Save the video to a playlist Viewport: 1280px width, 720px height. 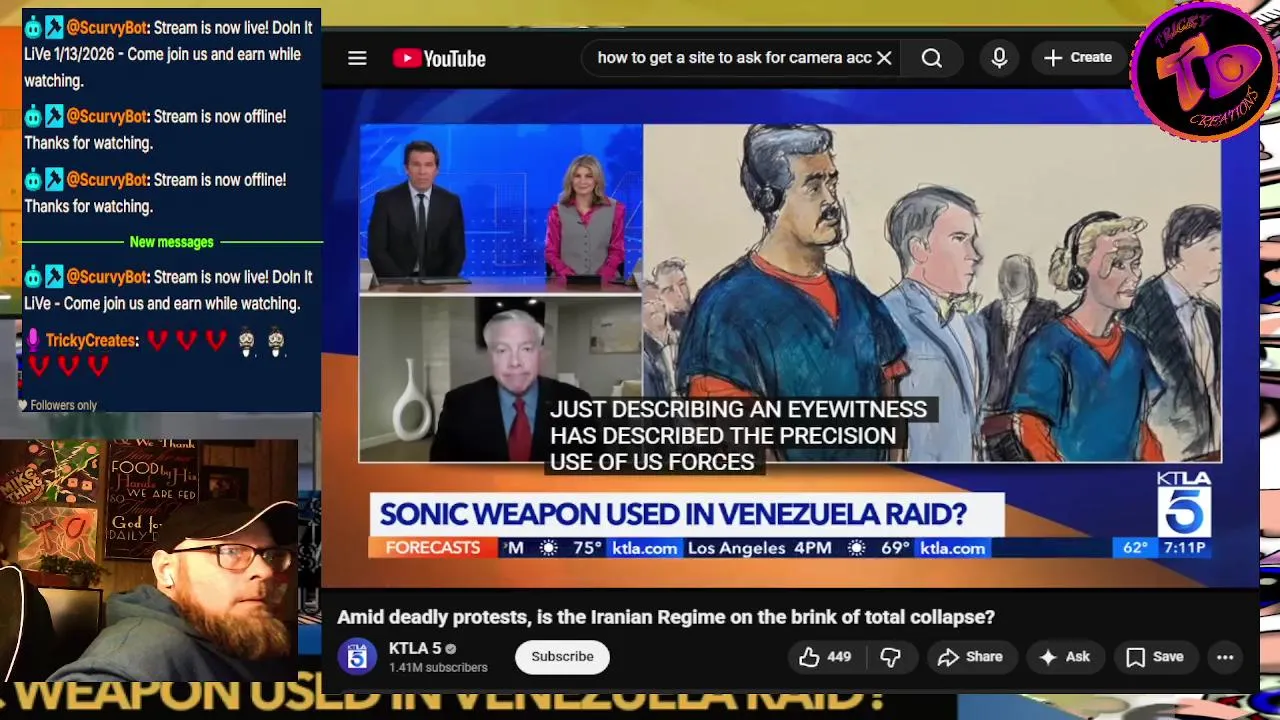(1154, 657)
